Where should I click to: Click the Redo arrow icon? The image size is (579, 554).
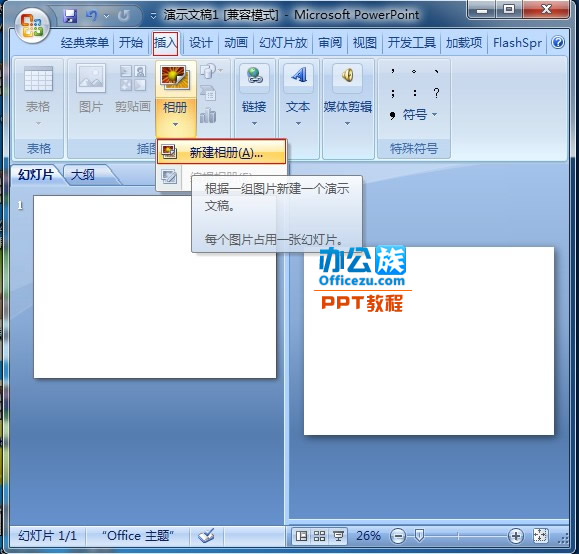[124, 16]
